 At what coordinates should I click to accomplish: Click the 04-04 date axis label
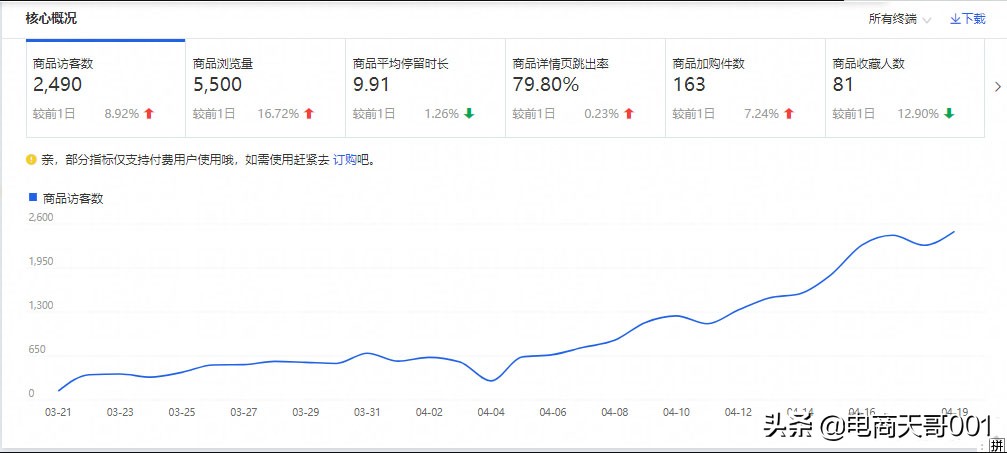click(x=491, y=412)
